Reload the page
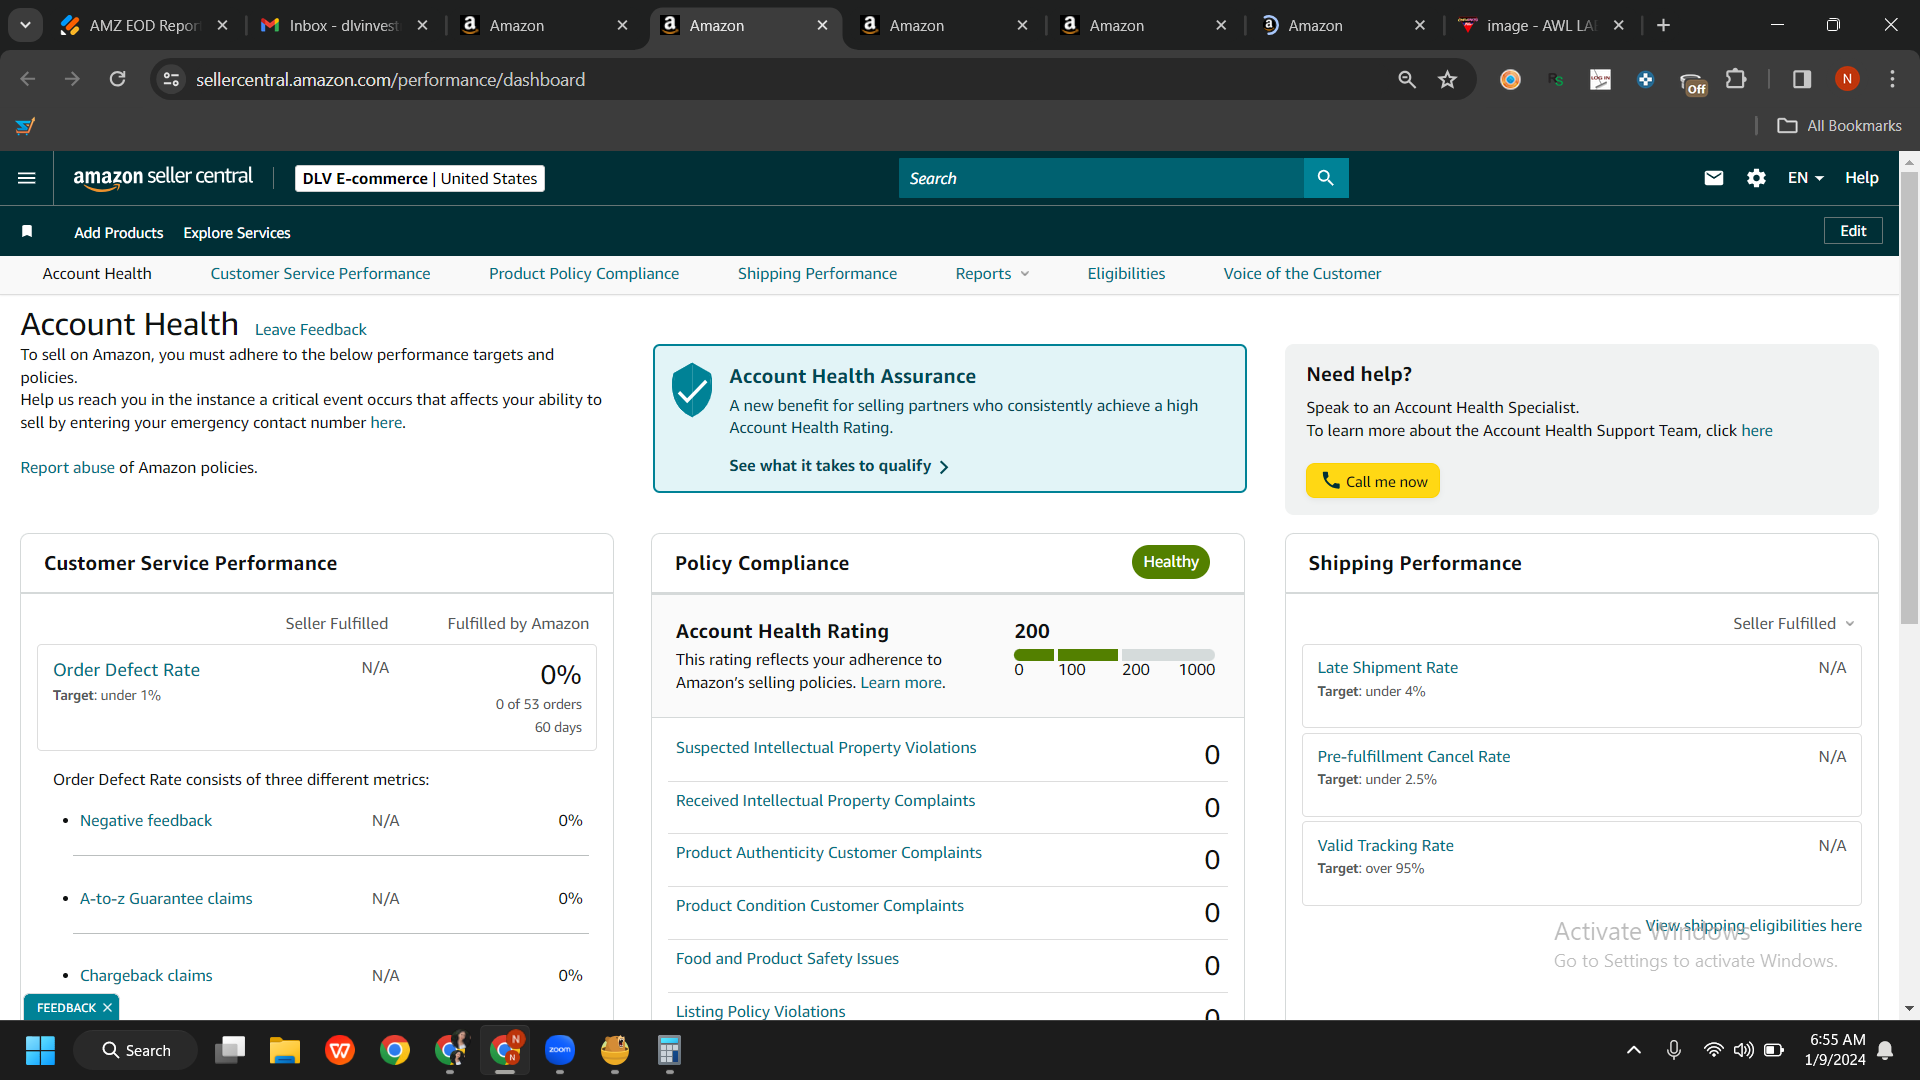Image resolution: width=1920 pixels, height=1080 pixels. (117, 79)
